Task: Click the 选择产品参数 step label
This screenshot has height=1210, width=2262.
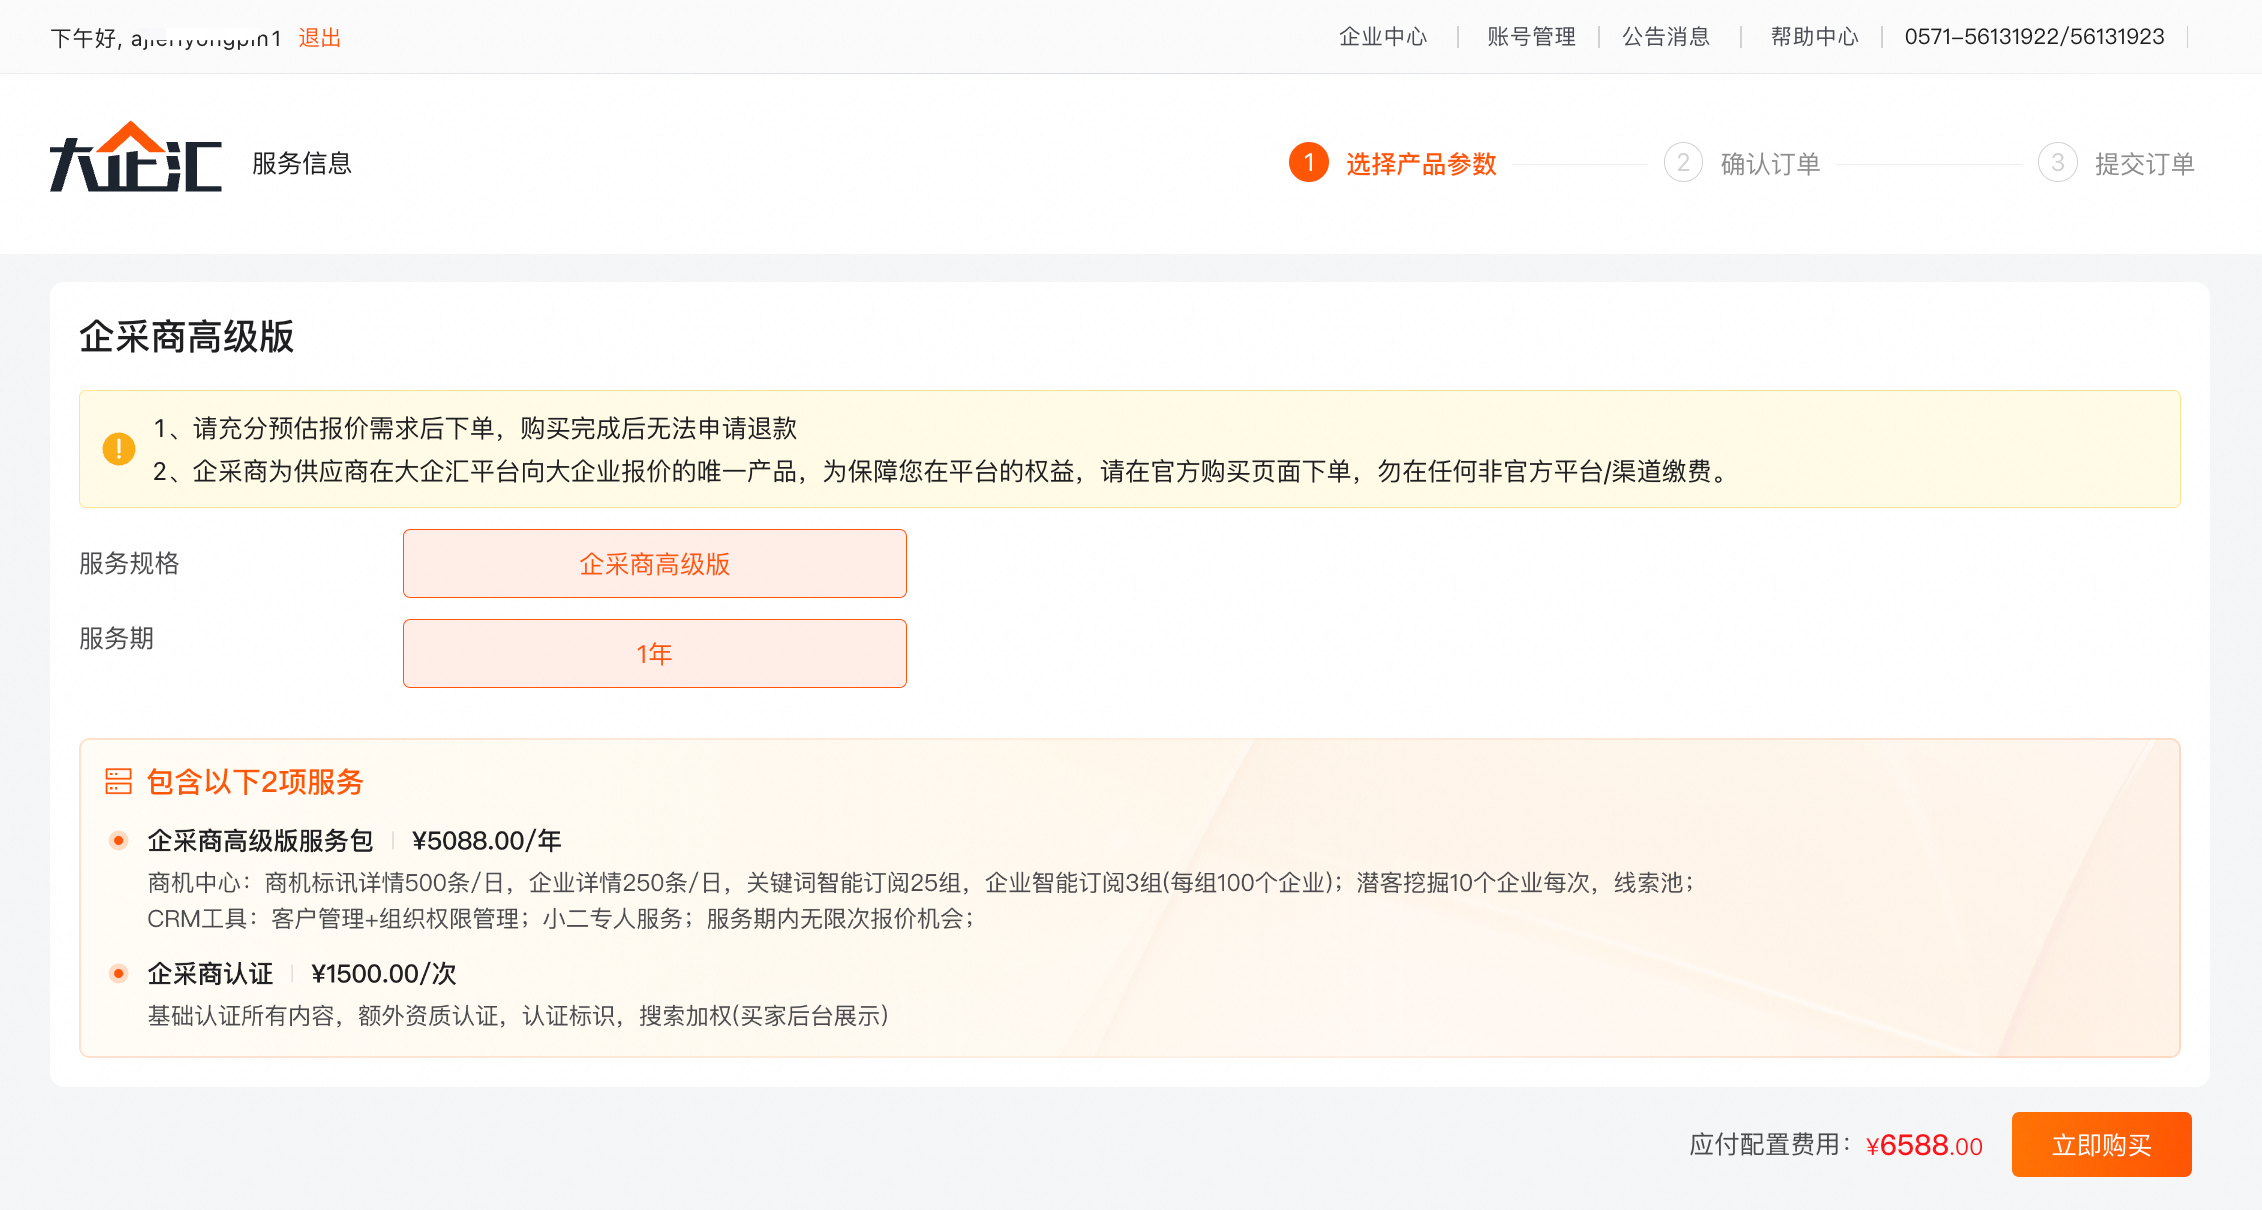Action: pos(1421,164)
